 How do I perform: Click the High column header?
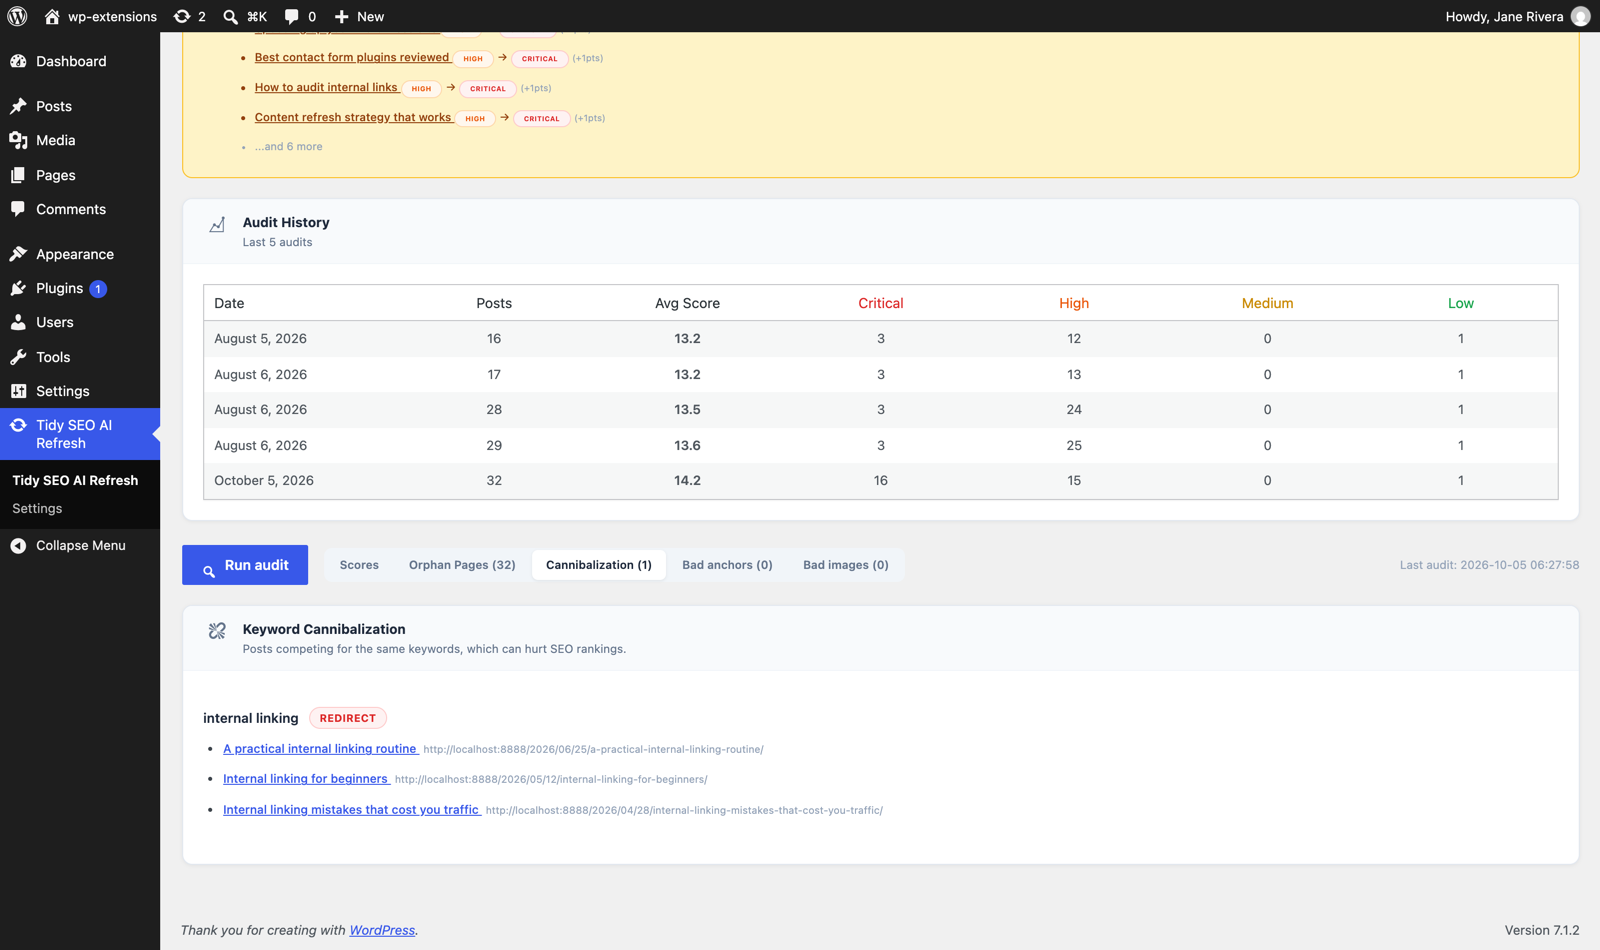click(x=1074, y=303)
